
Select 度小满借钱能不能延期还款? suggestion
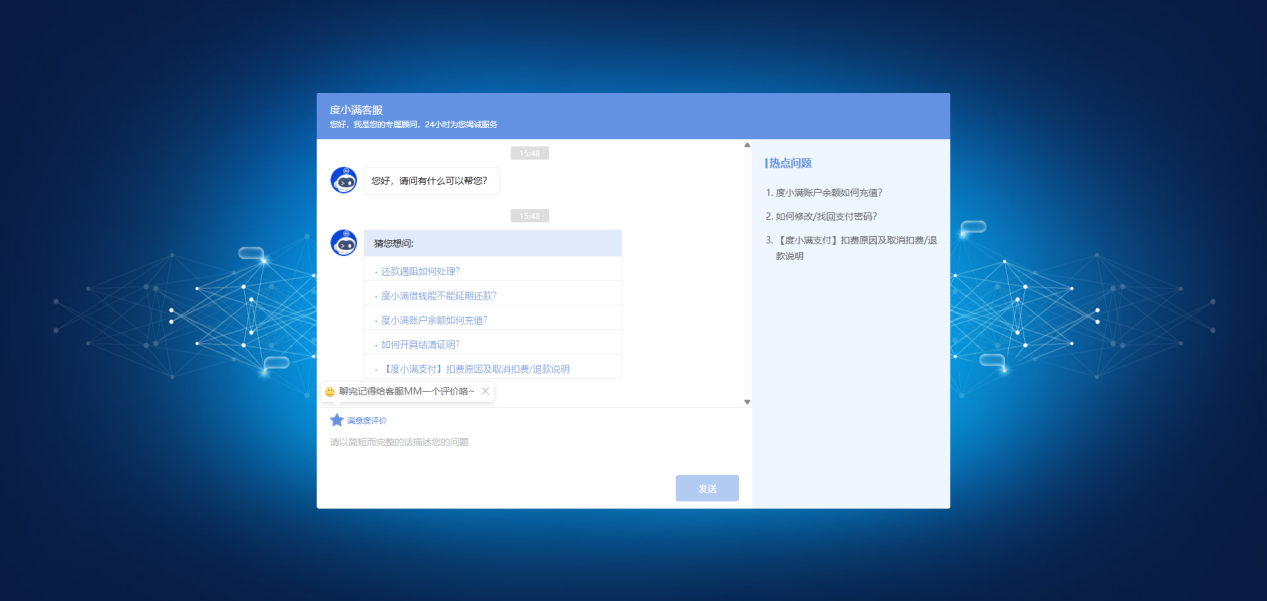(x=438, y=296)
